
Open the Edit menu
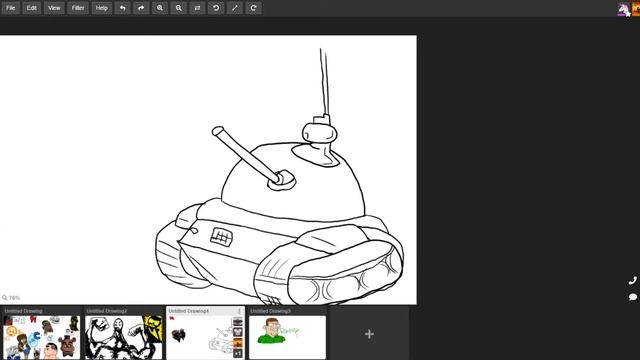click(31, 8)
